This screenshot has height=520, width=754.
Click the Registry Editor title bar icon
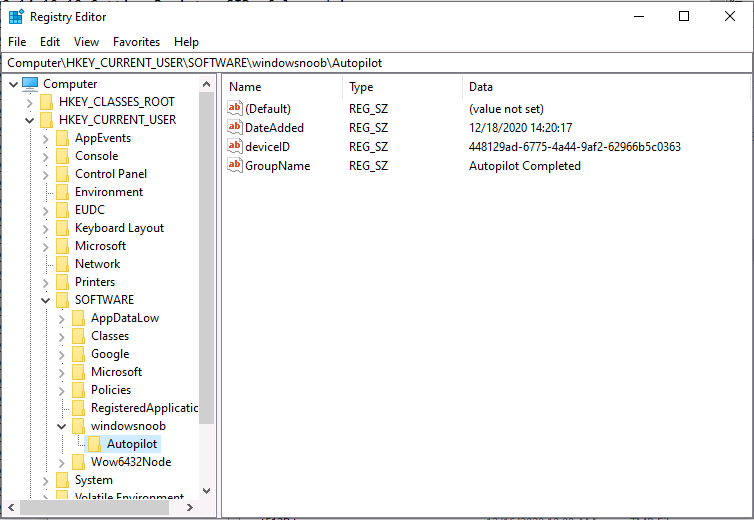click(x=16, y=16)
